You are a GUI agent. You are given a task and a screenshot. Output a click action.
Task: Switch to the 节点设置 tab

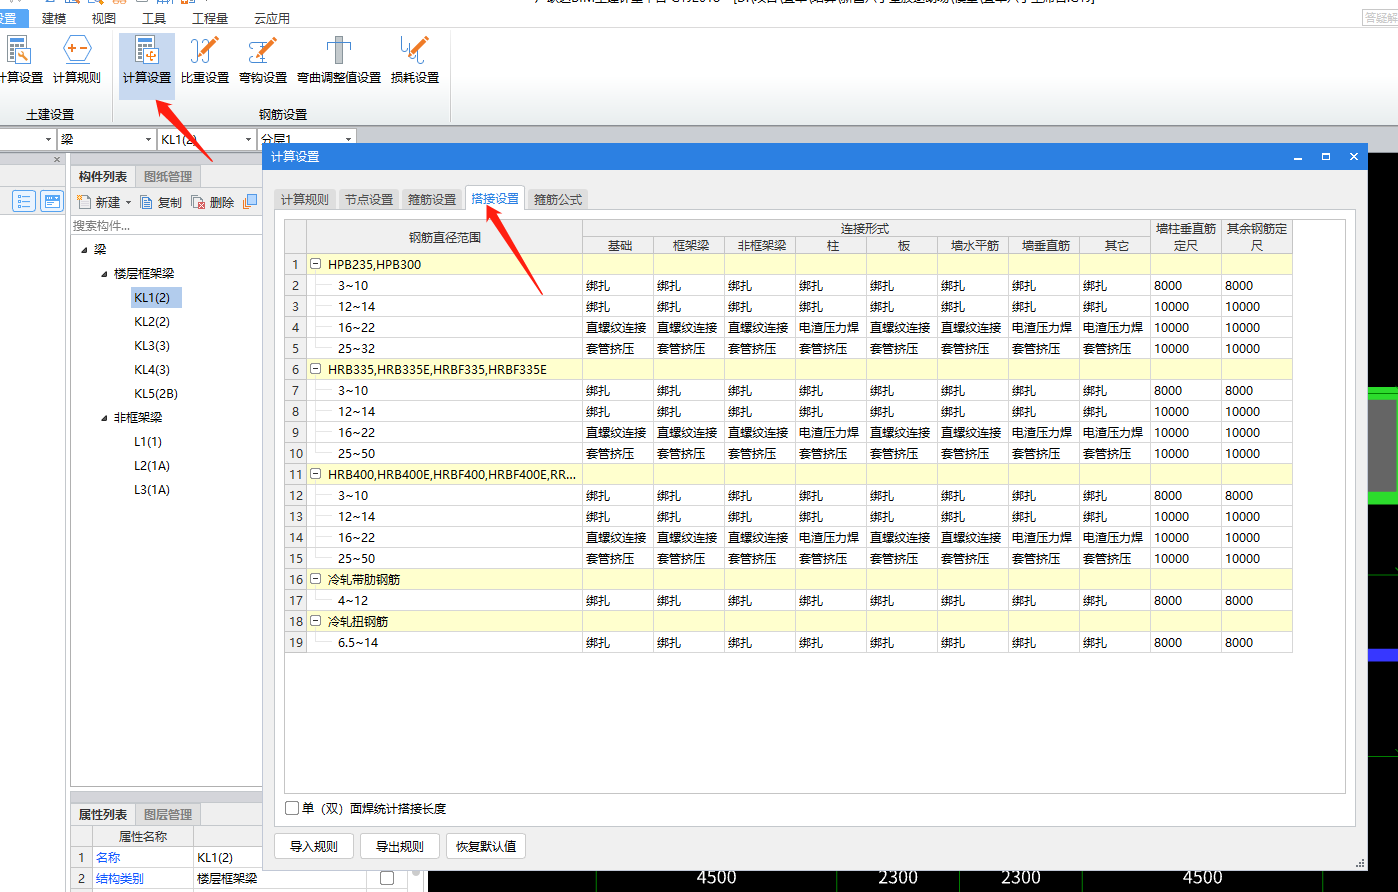click(369, 199)
